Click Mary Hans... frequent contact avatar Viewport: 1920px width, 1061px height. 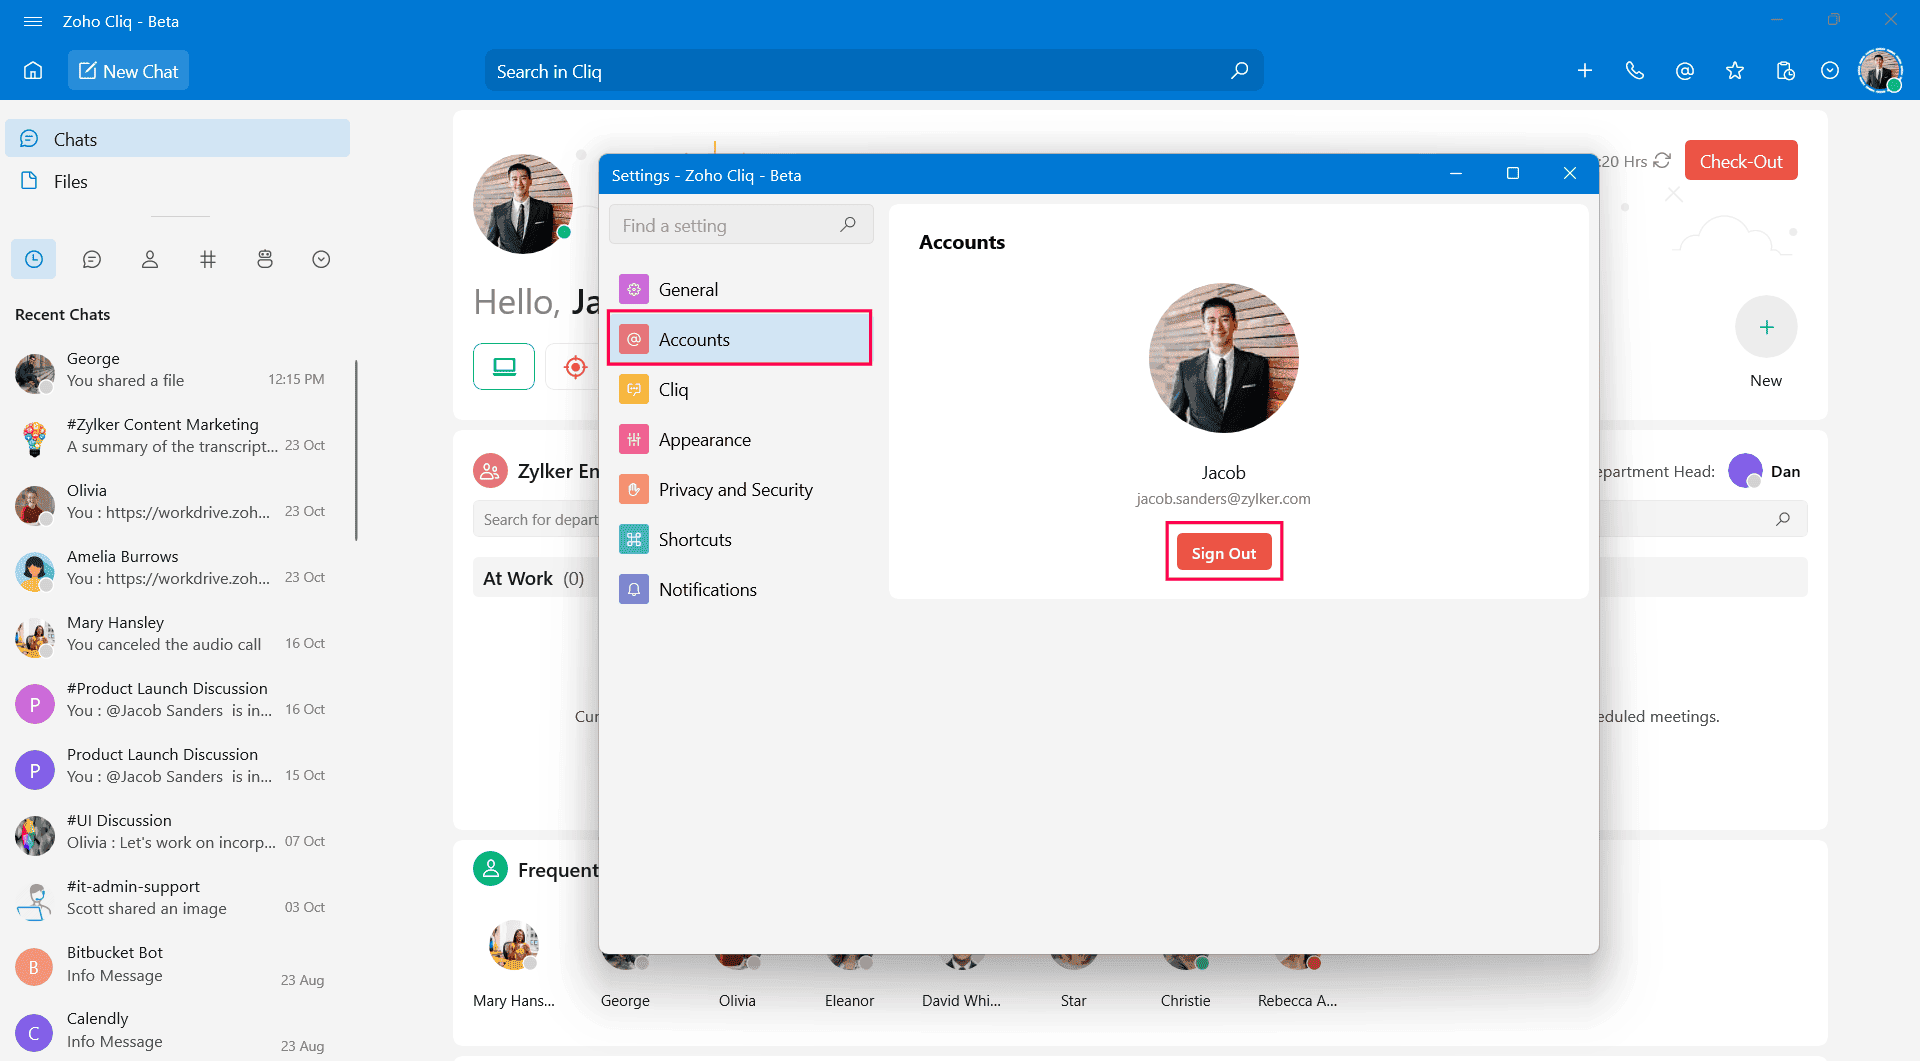(x=514, y=945)
